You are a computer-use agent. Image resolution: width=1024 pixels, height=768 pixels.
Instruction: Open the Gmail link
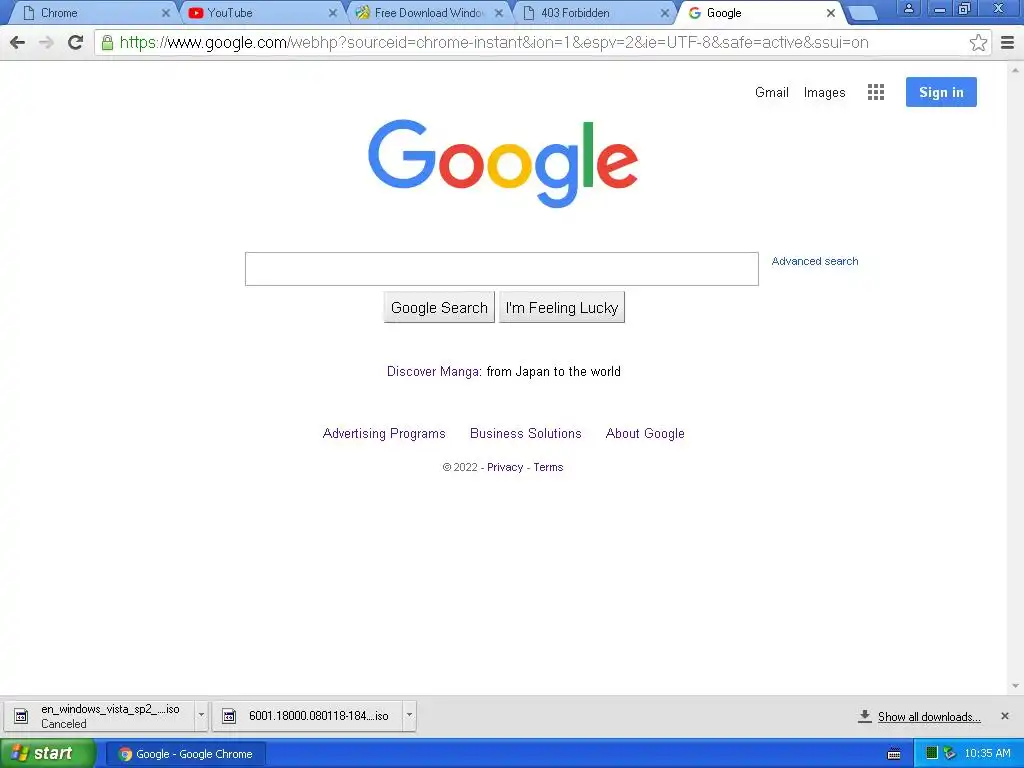click(772, 92)
